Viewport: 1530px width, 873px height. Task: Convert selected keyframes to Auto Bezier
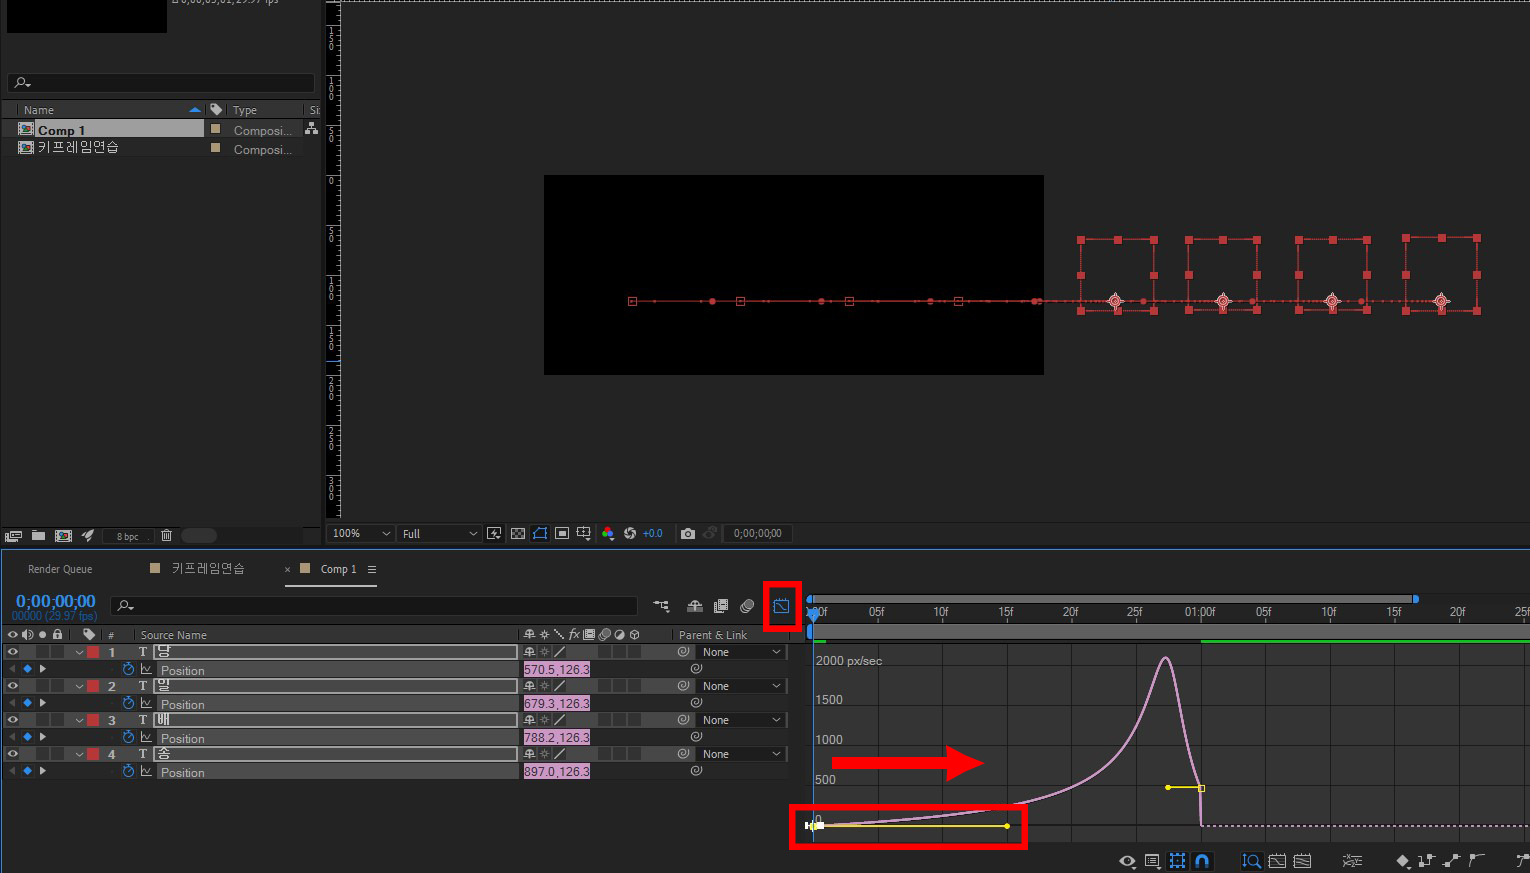click(1477, 861)
